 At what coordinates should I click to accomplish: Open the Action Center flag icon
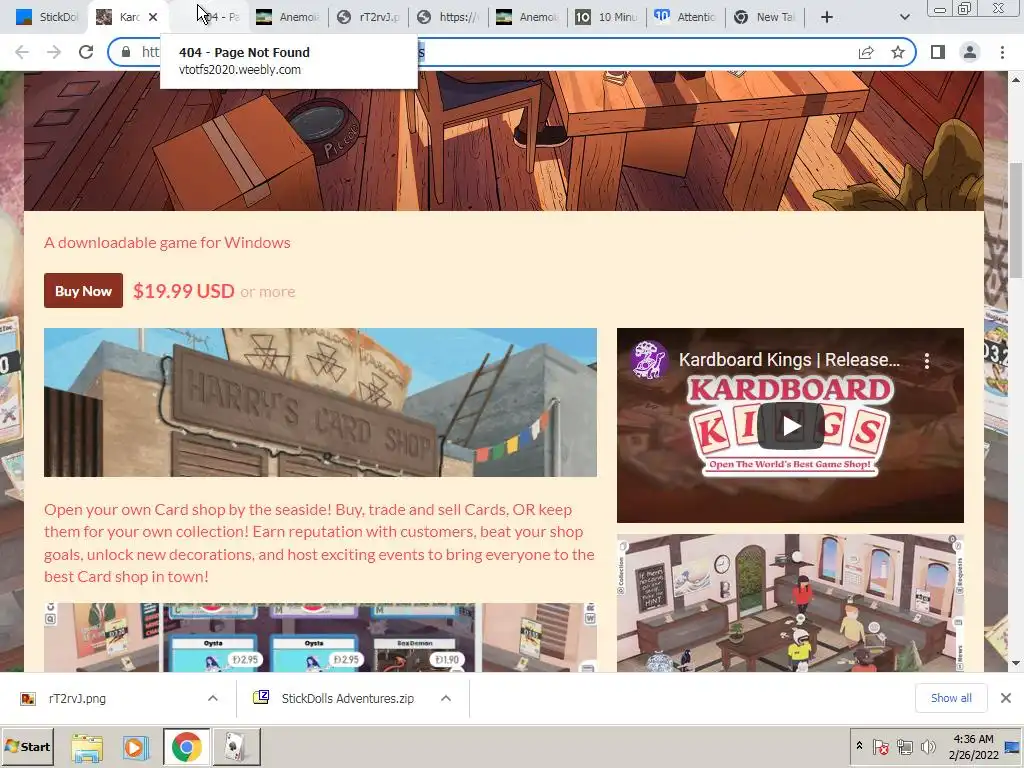[880, 746]
